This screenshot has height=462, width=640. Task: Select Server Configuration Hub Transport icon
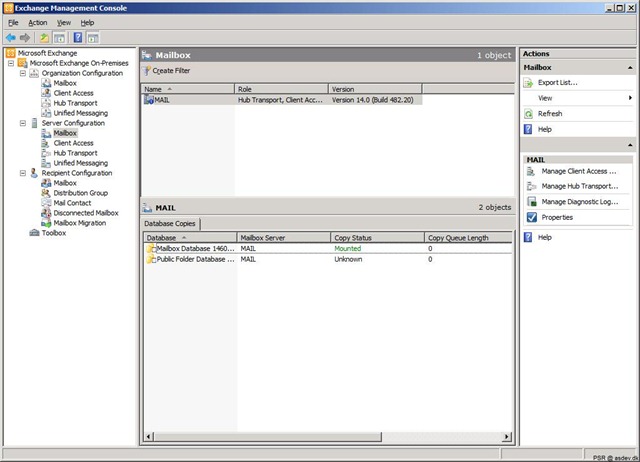pos(46,153)
